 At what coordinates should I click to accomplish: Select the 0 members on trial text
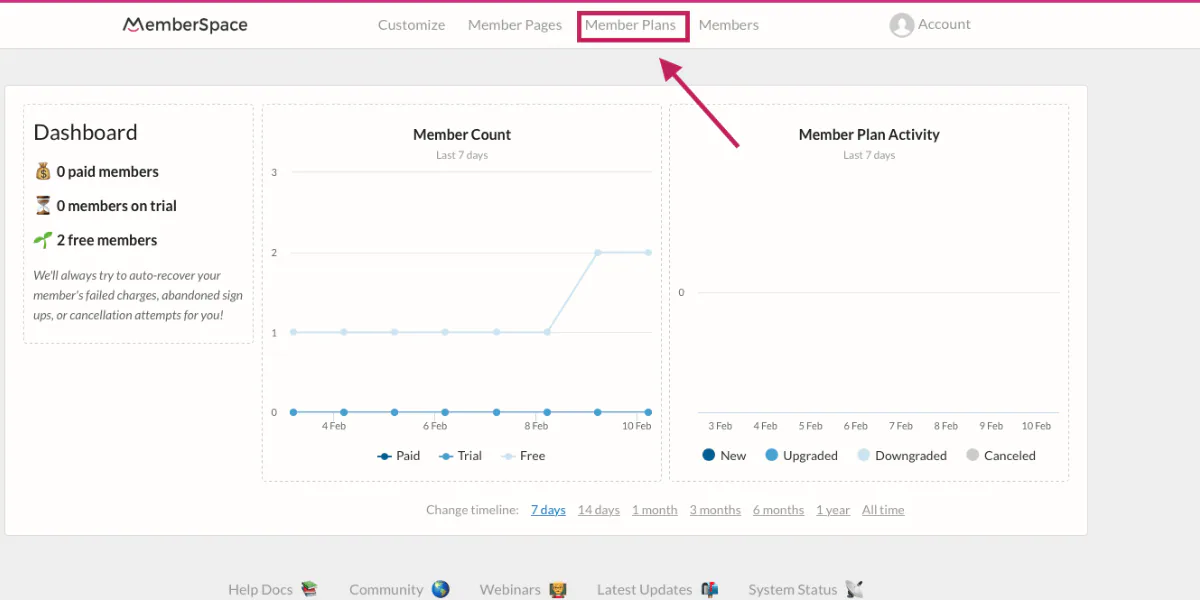pyautogui.click(x=116, y=206)
